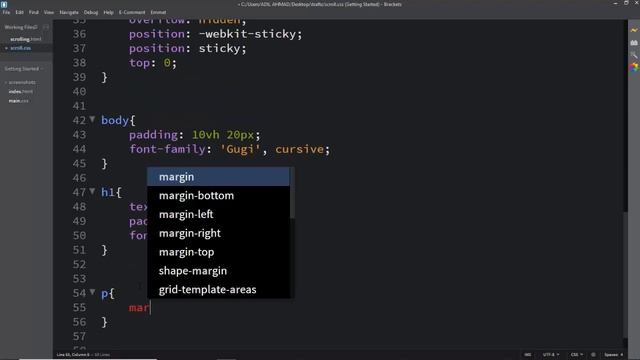Screen dimensions: 640x360
Task: Choose 'margin-left' from autocomplete list
Action: coord(218,214)
